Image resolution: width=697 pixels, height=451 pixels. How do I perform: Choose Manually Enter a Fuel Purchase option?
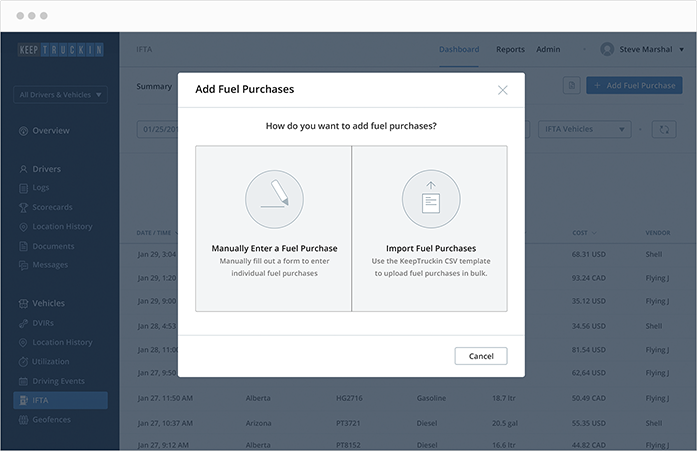(273, 228)
